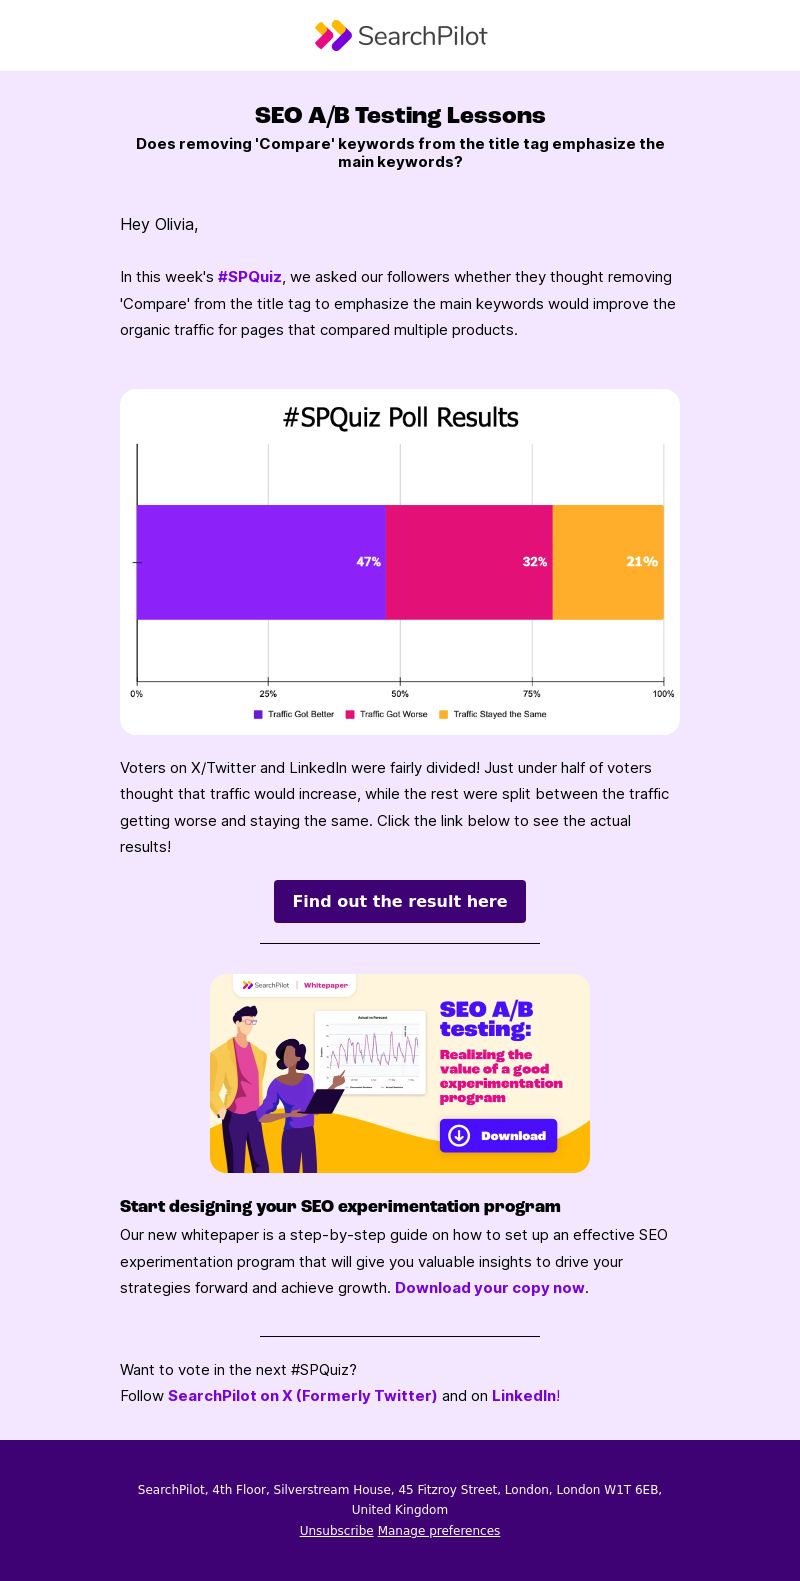Click the Download button on whitepaper banner
The width and height of the screenshot is (800, 1581).
pyautogui.click(x=498, y=1136)
